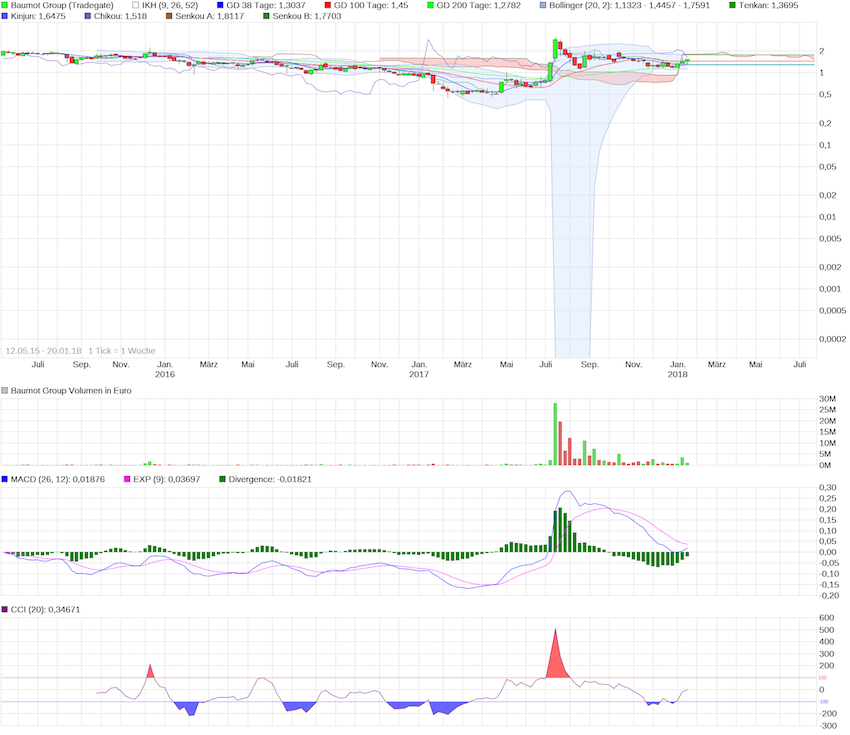Click the blue GD 38 Tage legend swatch
The image size is (850, 735).
(220, 5)
